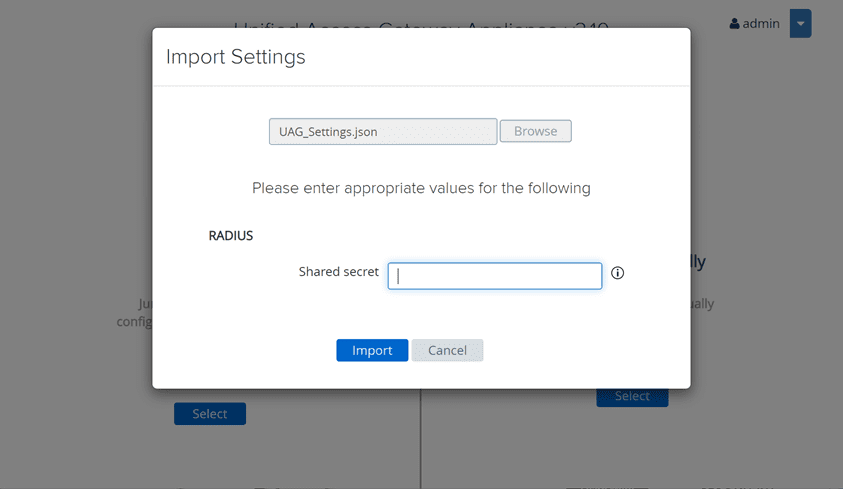
Task: Cancel the Import Settings dialog
Action: [x=447, y=350]
